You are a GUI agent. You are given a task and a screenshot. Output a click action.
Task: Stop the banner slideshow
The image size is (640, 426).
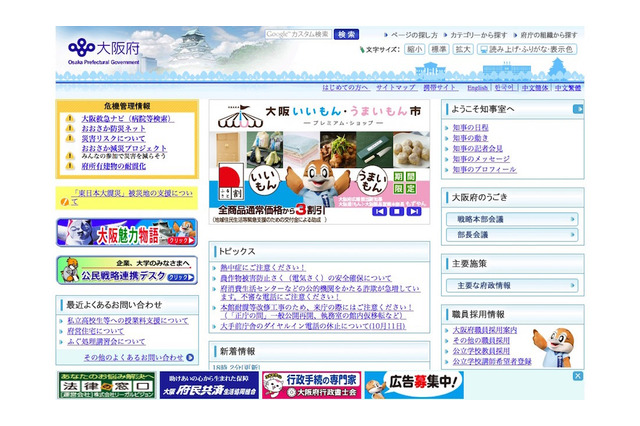[x=396, y=211]
